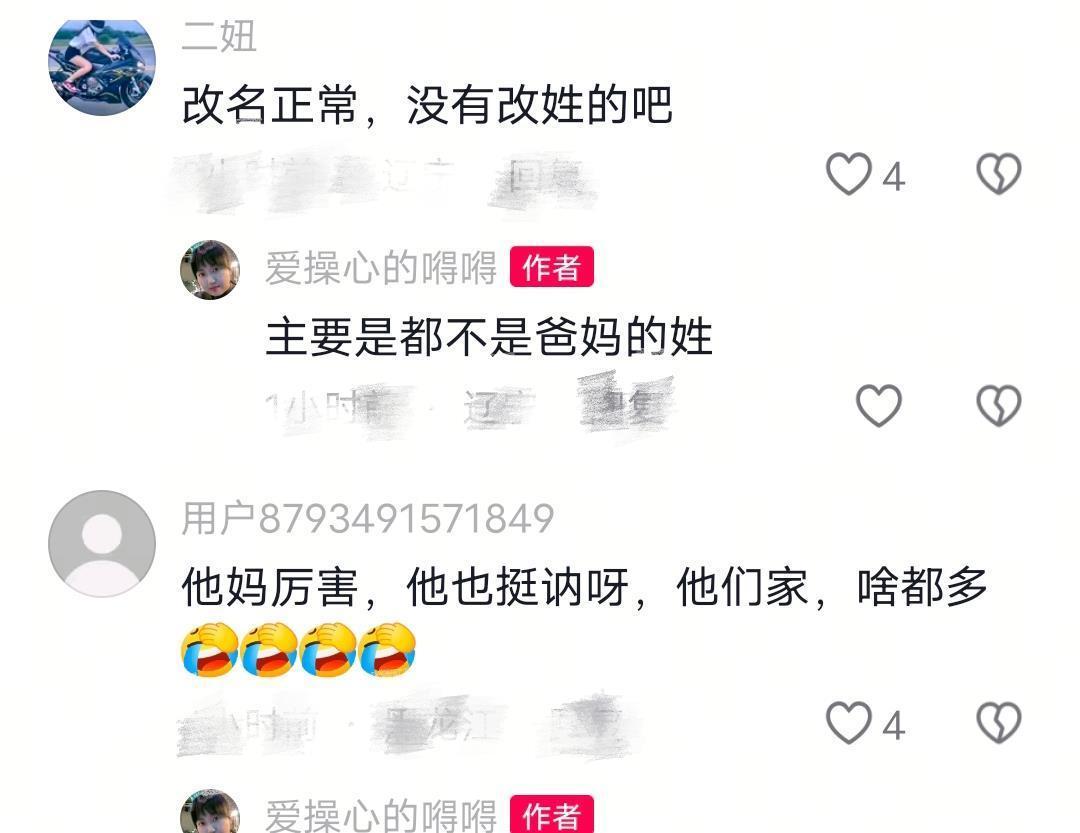
Task: Dislike the 用户8793491571849 comment
Action: [998, 722]
